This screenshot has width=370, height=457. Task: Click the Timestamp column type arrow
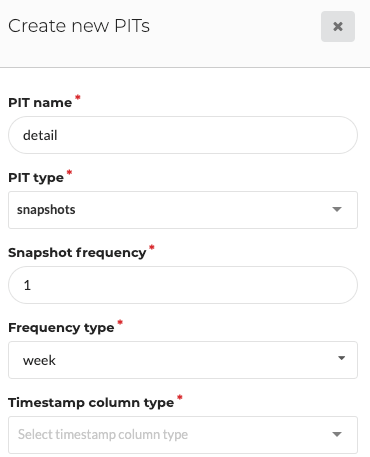(337, 434)
